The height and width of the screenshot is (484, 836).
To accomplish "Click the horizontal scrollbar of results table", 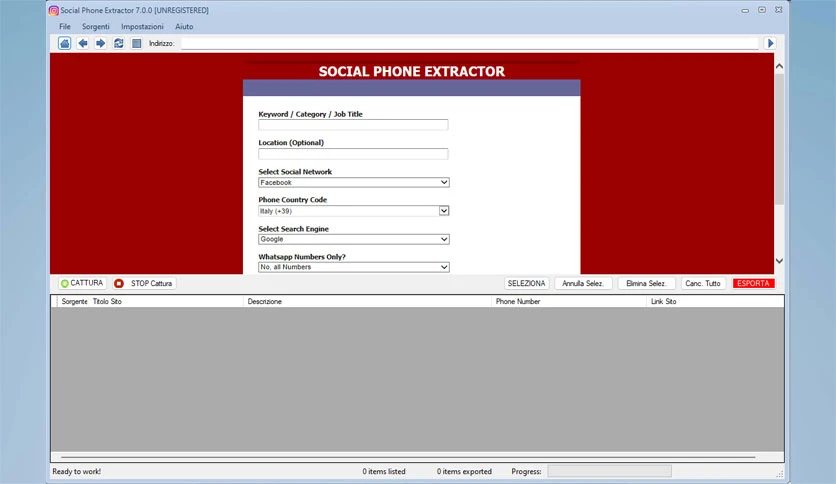I will pos(408,457).
